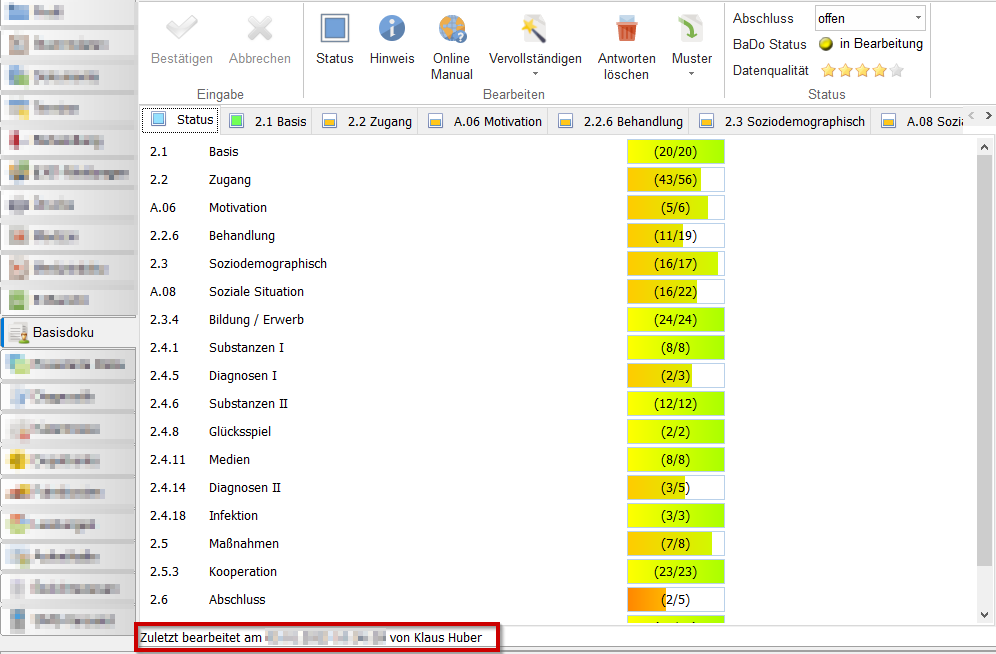The height and width of the screenshot is (654, 996).
Task: Click the vertical scrollbar down arrow
Action: point(985,614)
